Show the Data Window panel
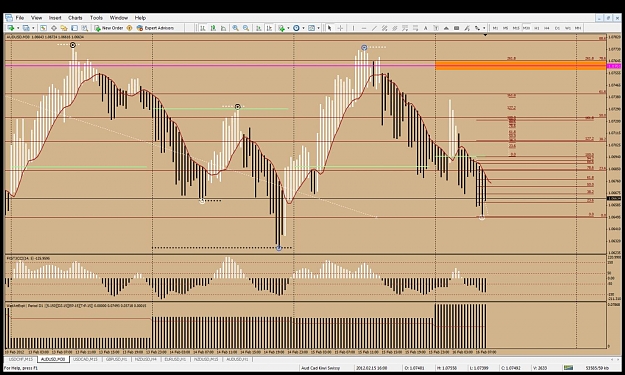The image size is (625, 375). tap(53, 28)
